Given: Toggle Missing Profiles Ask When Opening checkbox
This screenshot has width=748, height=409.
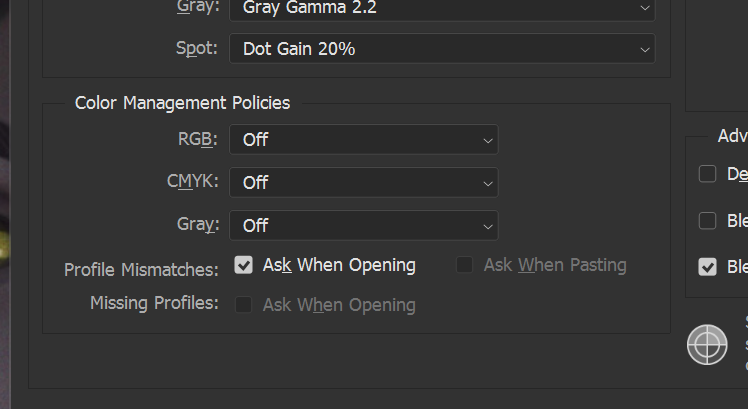Looking at the screenshot, I should pos(243,305).
